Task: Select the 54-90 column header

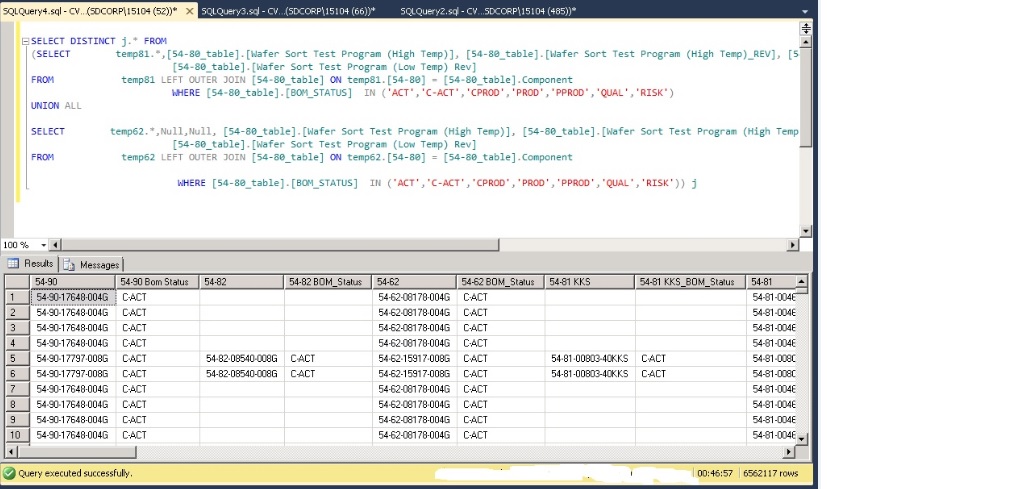Action: (73, 282)
